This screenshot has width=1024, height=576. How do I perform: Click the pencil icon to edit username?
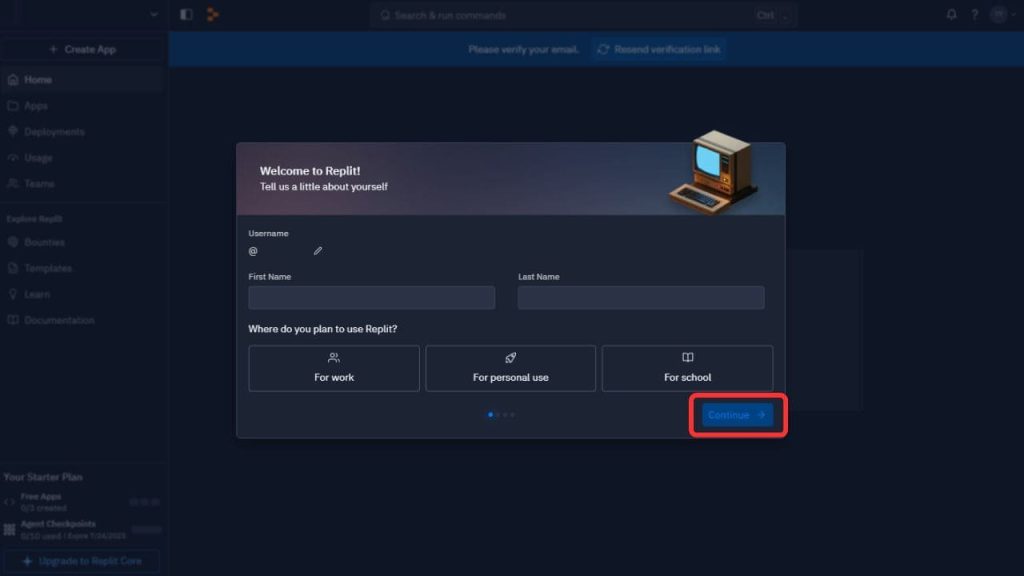tap(317, 251)
